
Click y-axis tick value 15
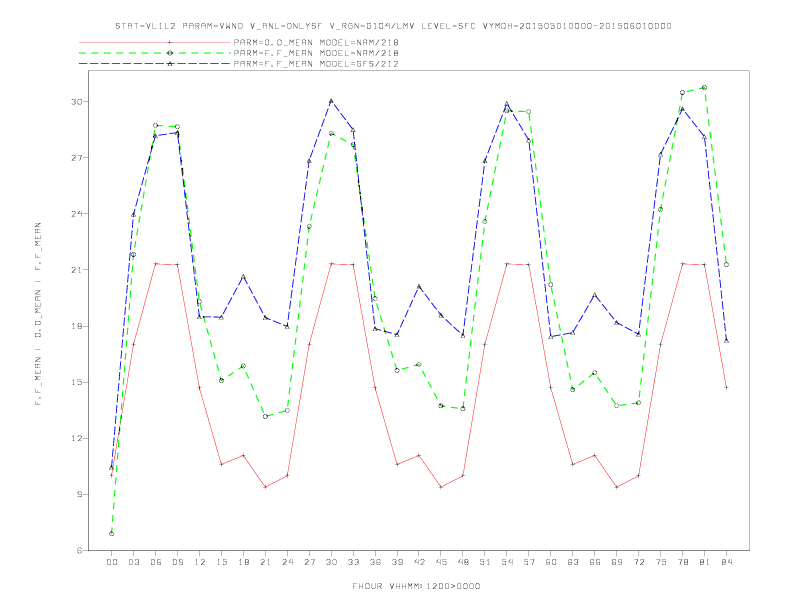point(76,382)
